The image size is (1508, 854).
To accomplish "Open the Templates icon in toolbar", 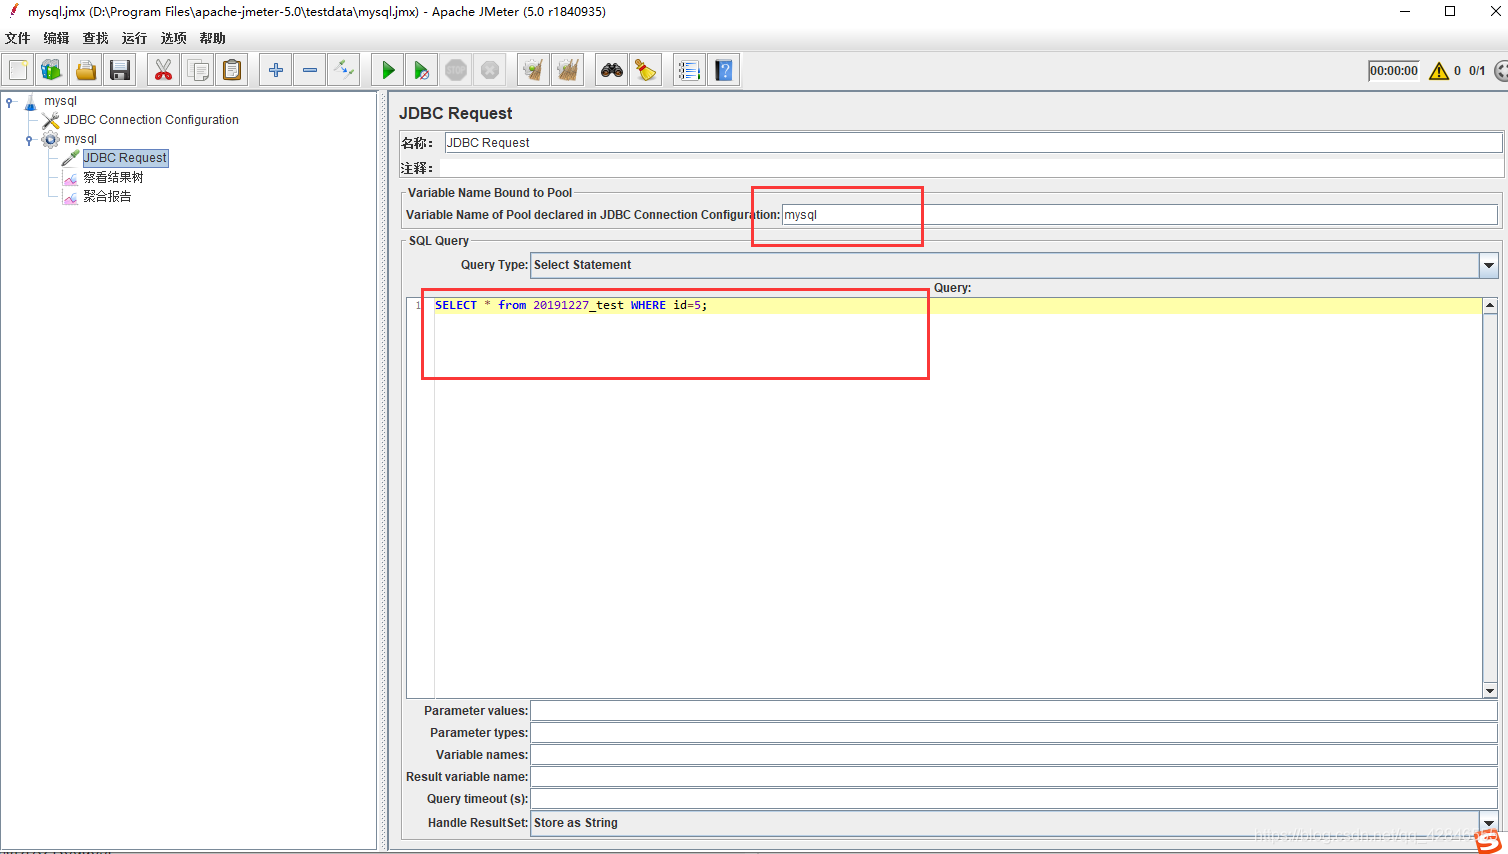I will coord(52,70).
